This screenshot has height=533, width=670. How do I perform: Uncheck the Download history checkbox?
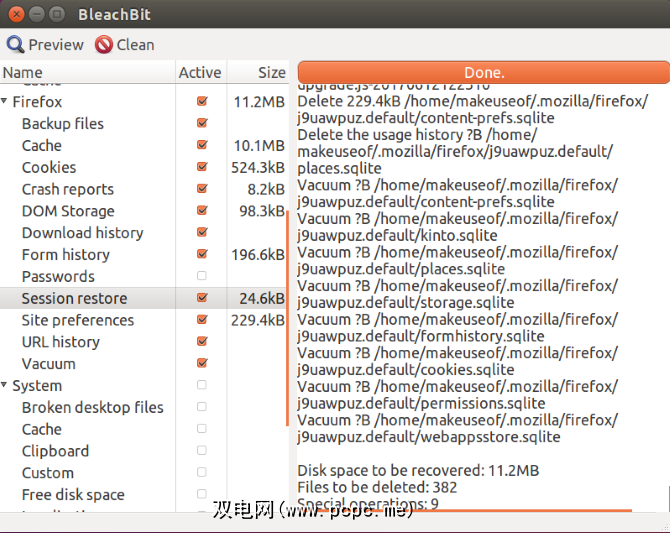coord(202,232)
